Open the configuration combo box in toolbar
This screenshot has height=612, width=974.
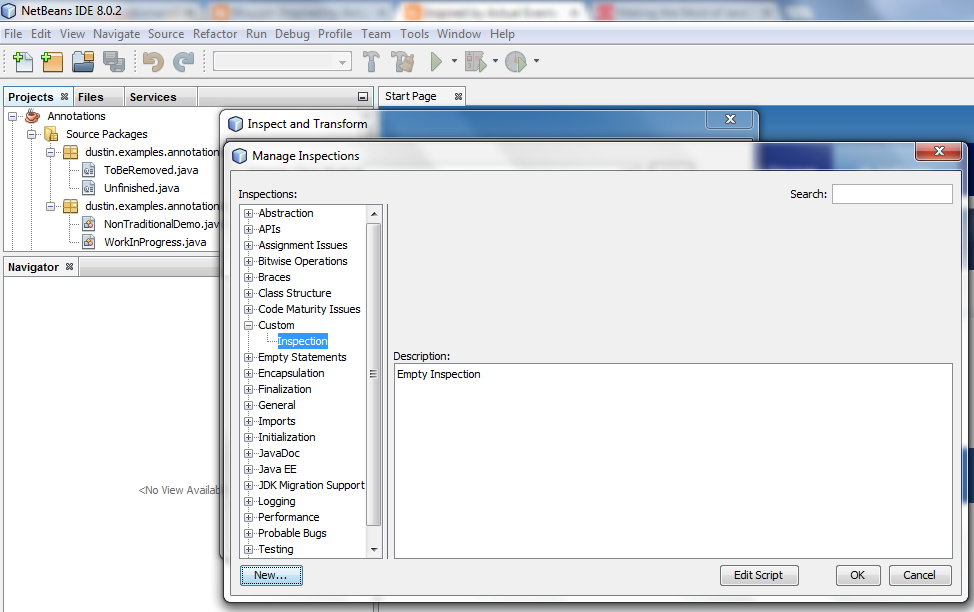coord(283,62)
